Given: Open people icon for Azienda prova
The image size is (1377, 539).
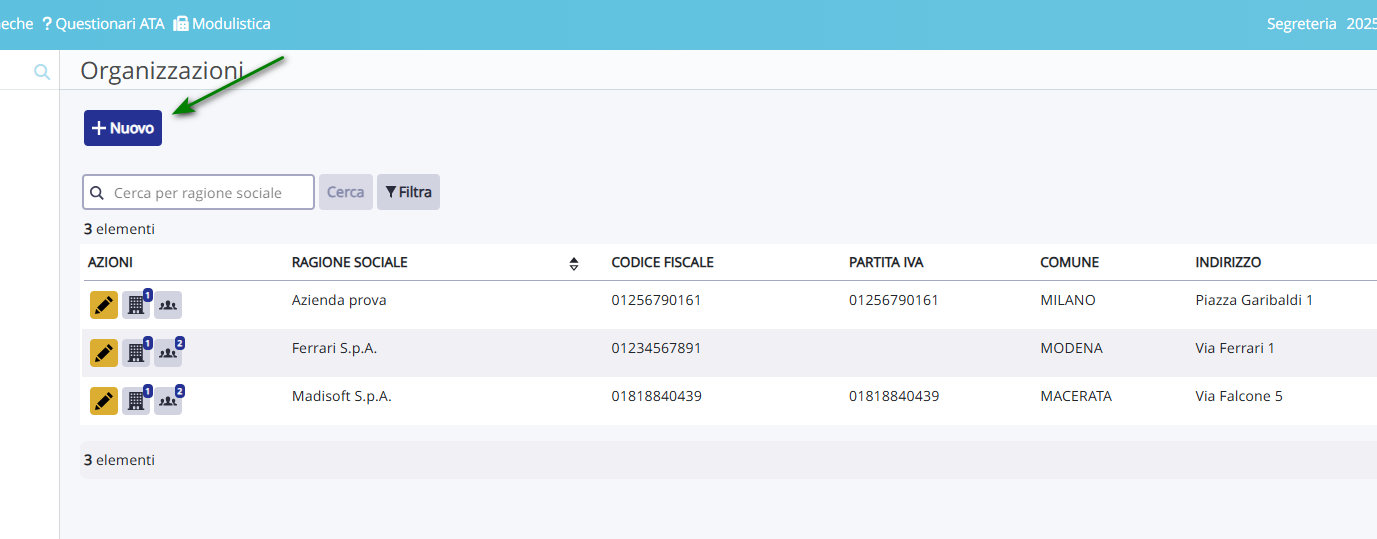Looking at the screenshot, I should pyautogui.click(x=168, y=305).
